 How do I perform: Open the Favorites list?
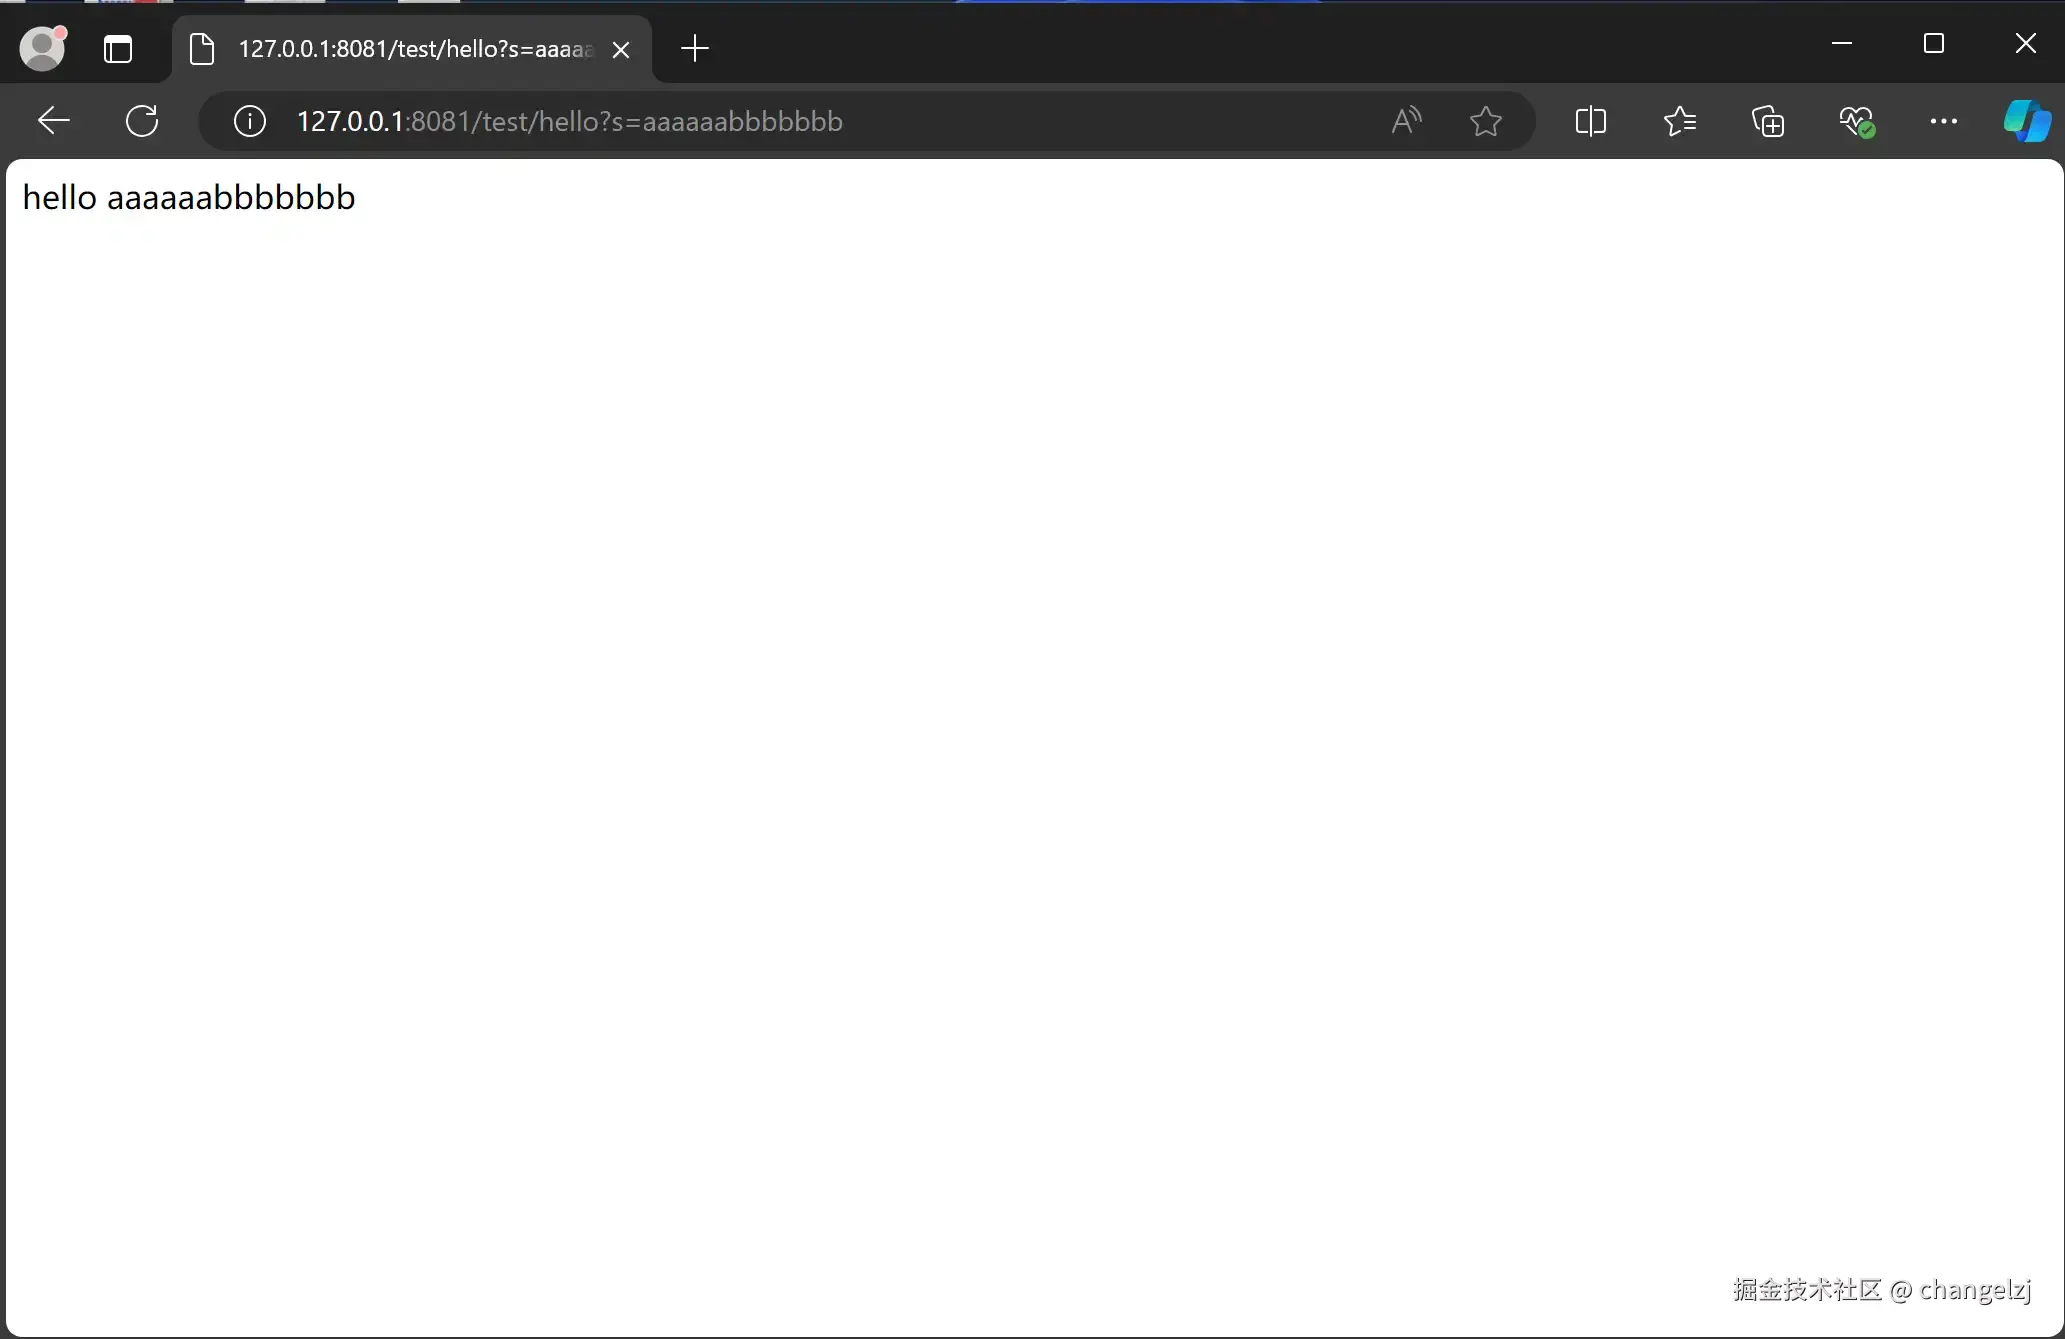point(1680,121)
